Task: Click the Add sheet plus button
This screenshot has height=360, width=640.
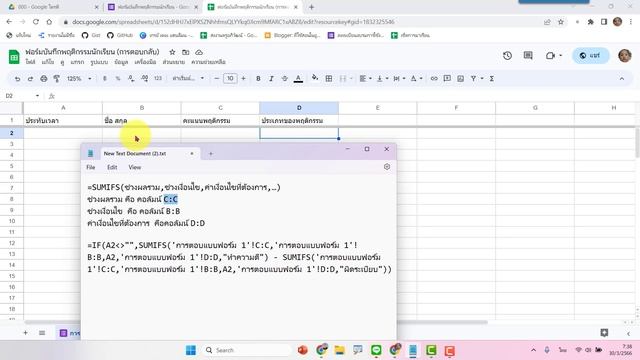Action: tap(25, 333)
